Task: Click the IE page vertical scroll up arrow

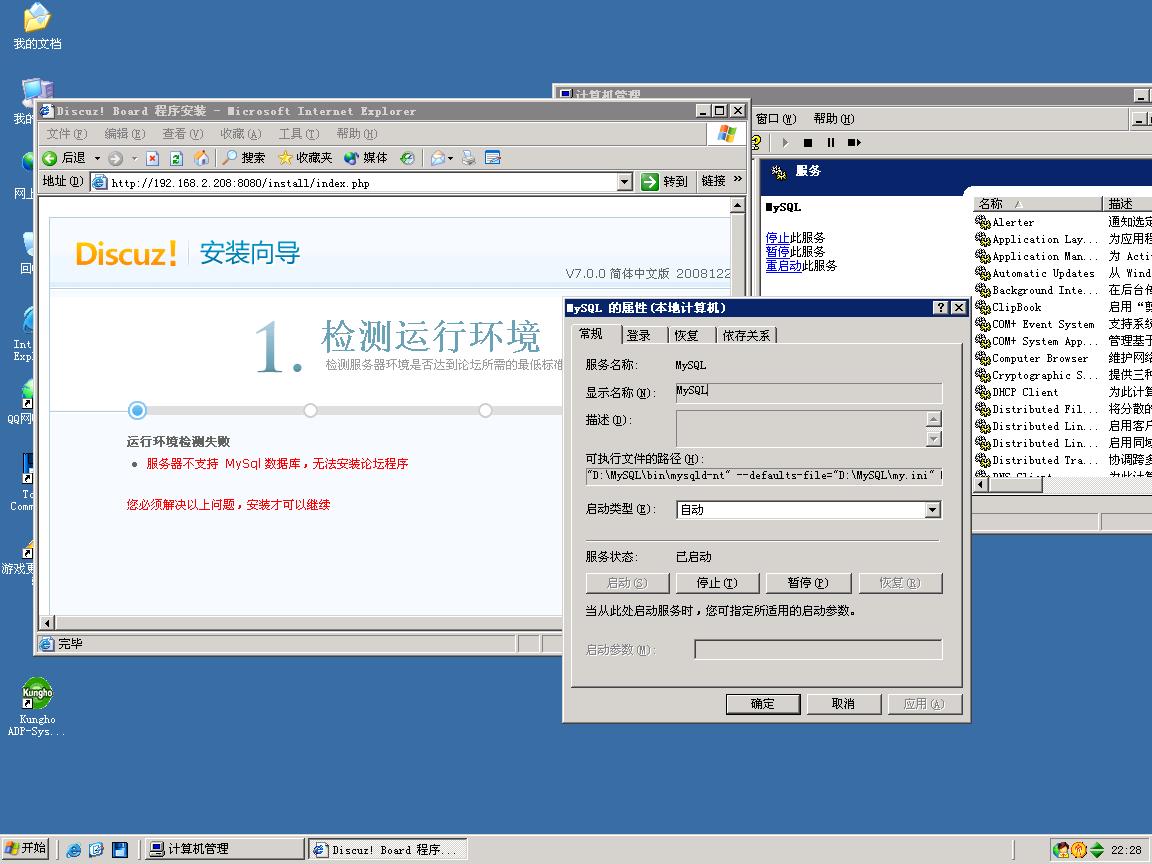Action: click(x=738, y=206)
